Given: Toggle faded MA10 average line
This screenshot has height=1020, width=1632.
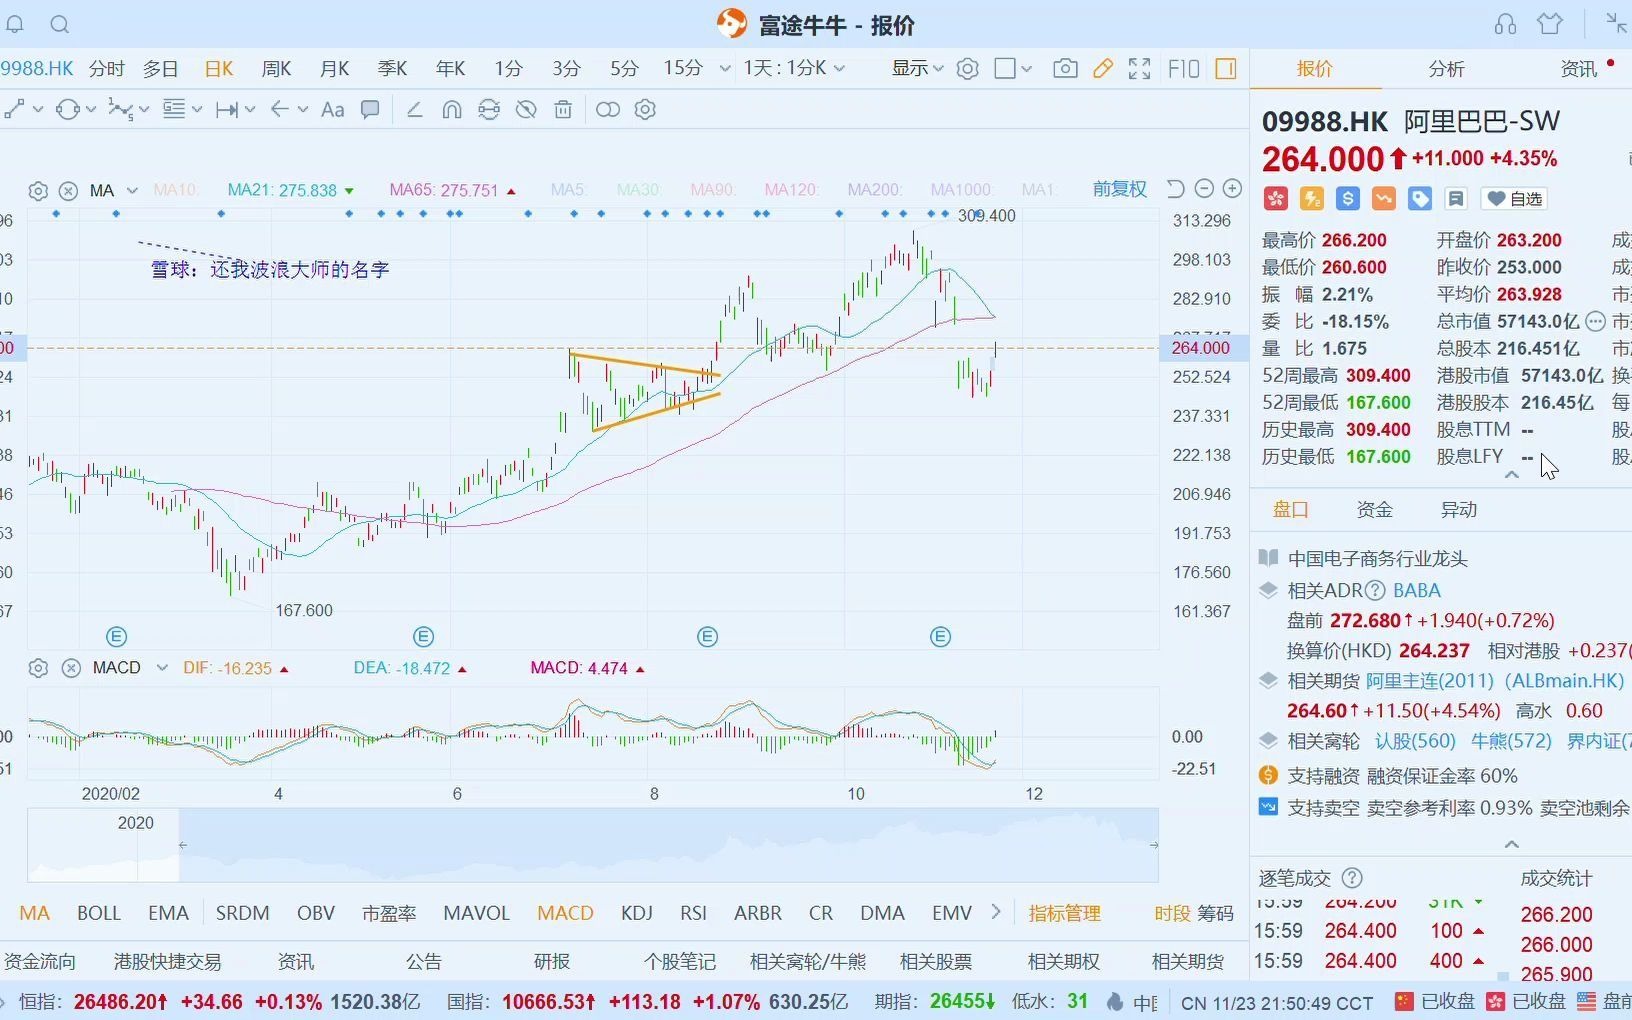Looking at the screenshot, I should point(177,190).
